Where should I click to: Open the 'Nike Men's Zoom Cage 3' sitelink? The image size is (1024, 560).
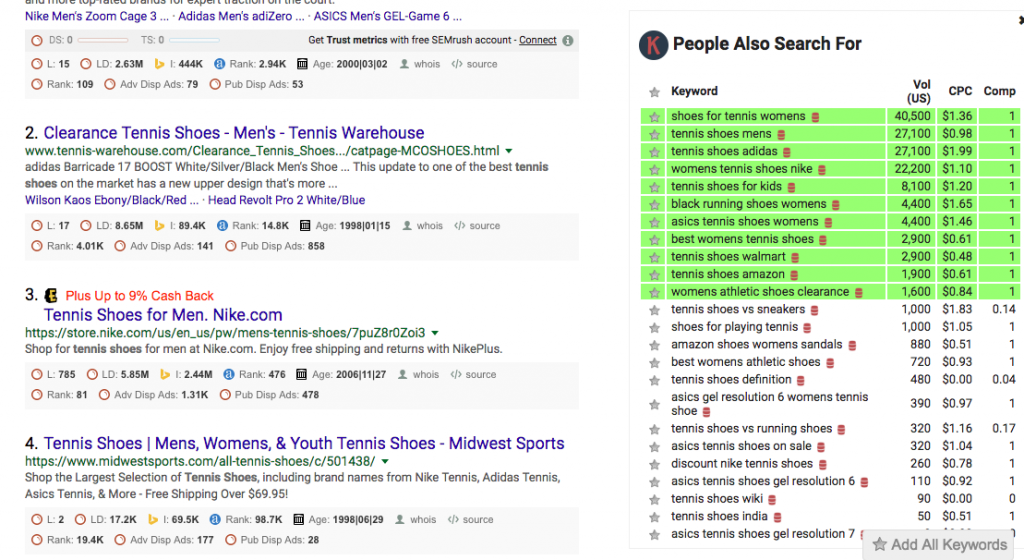click(x=97, y=16)
